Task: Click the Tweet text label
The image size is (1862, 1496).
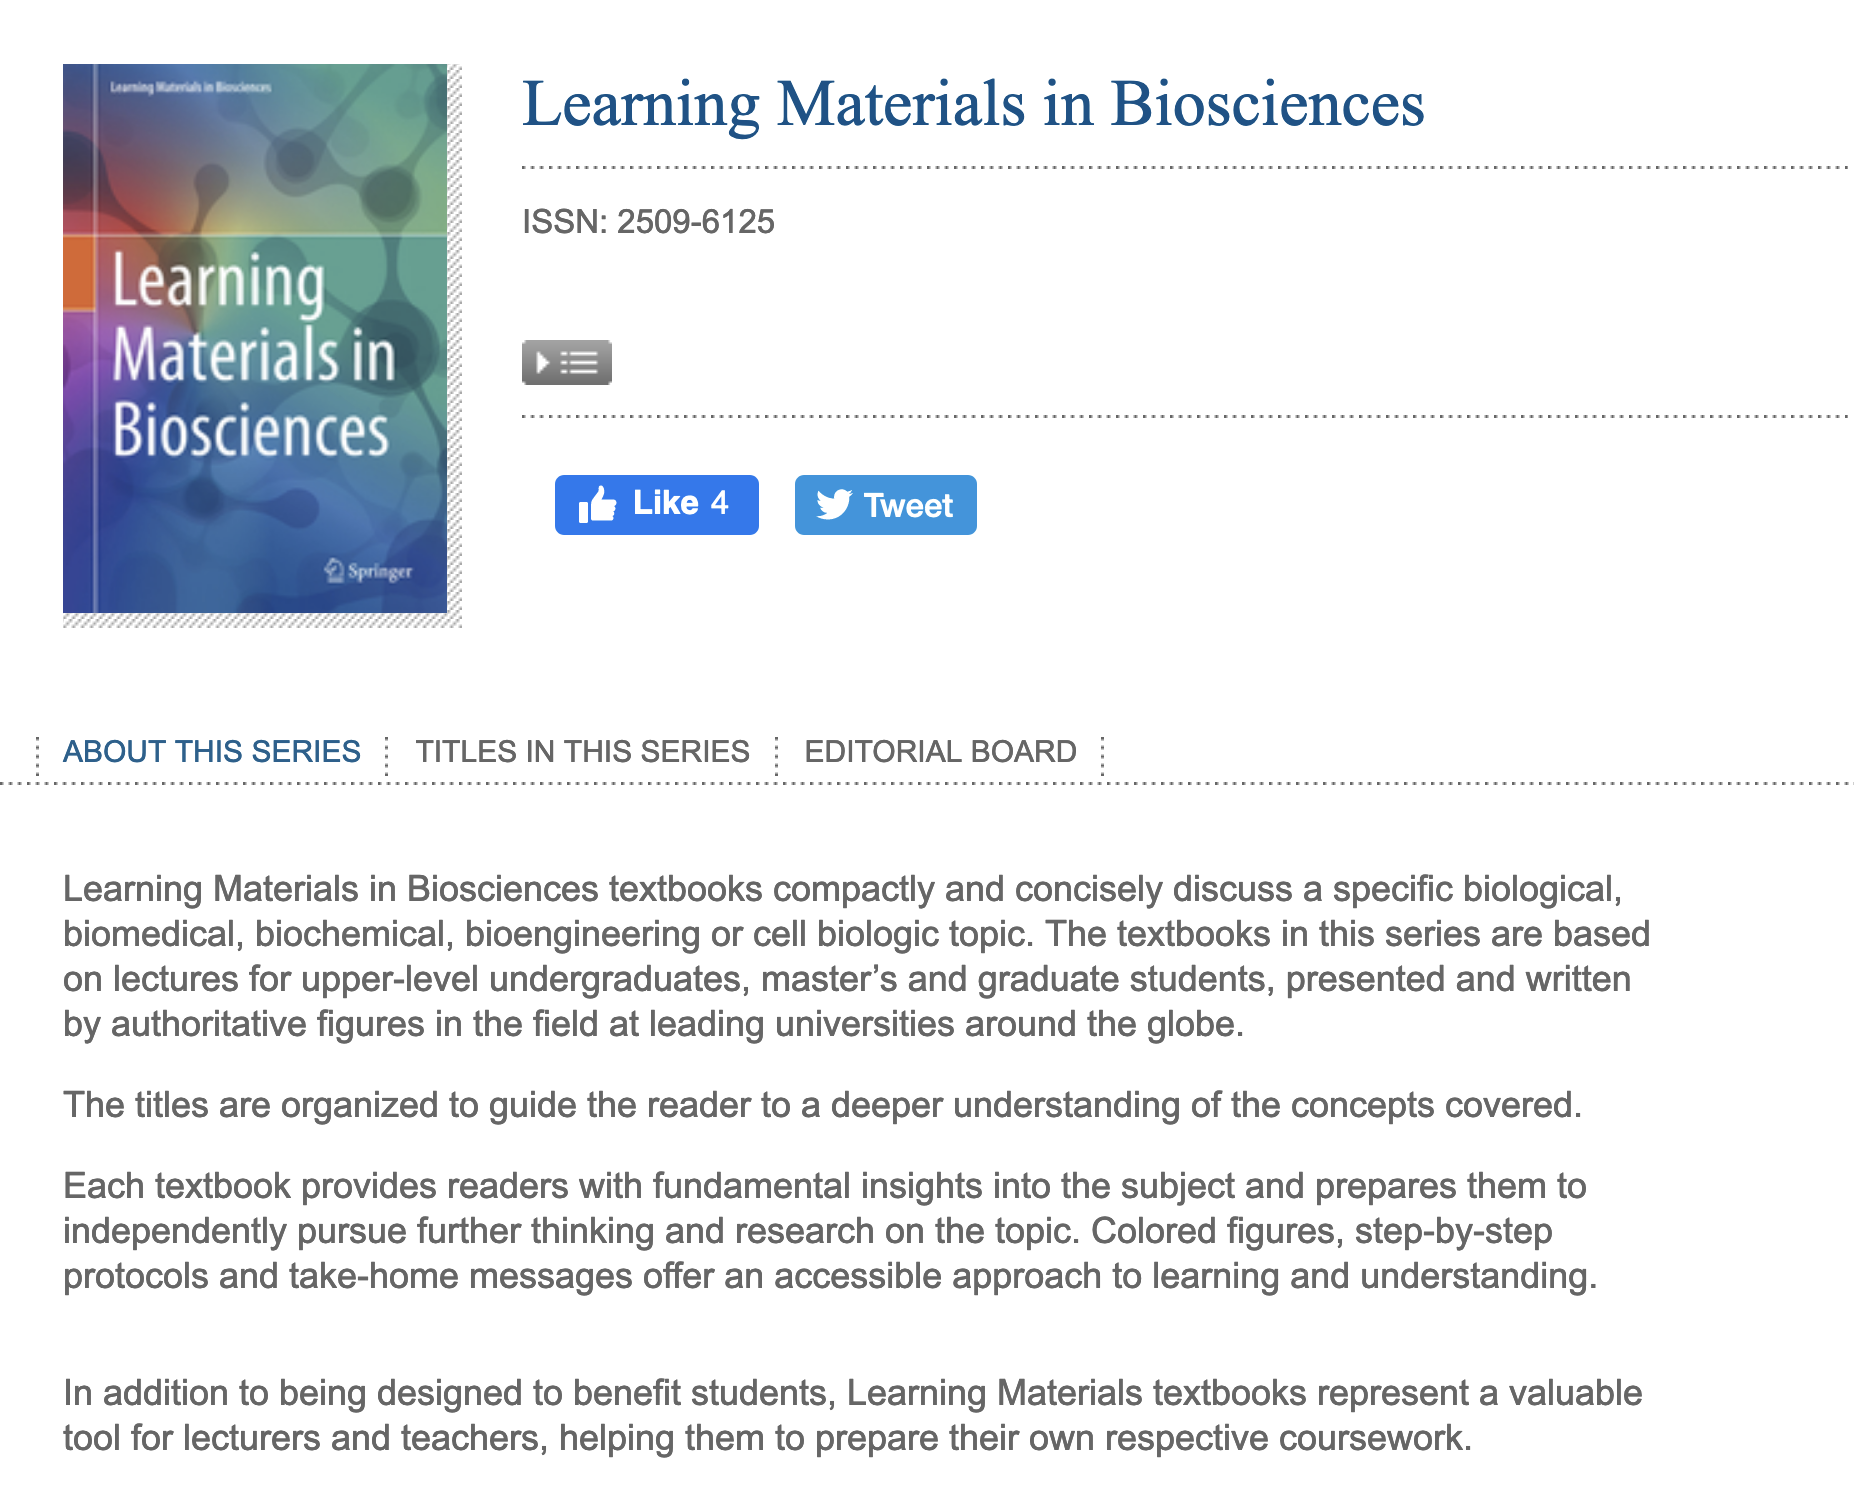Action: click(908, 505)
